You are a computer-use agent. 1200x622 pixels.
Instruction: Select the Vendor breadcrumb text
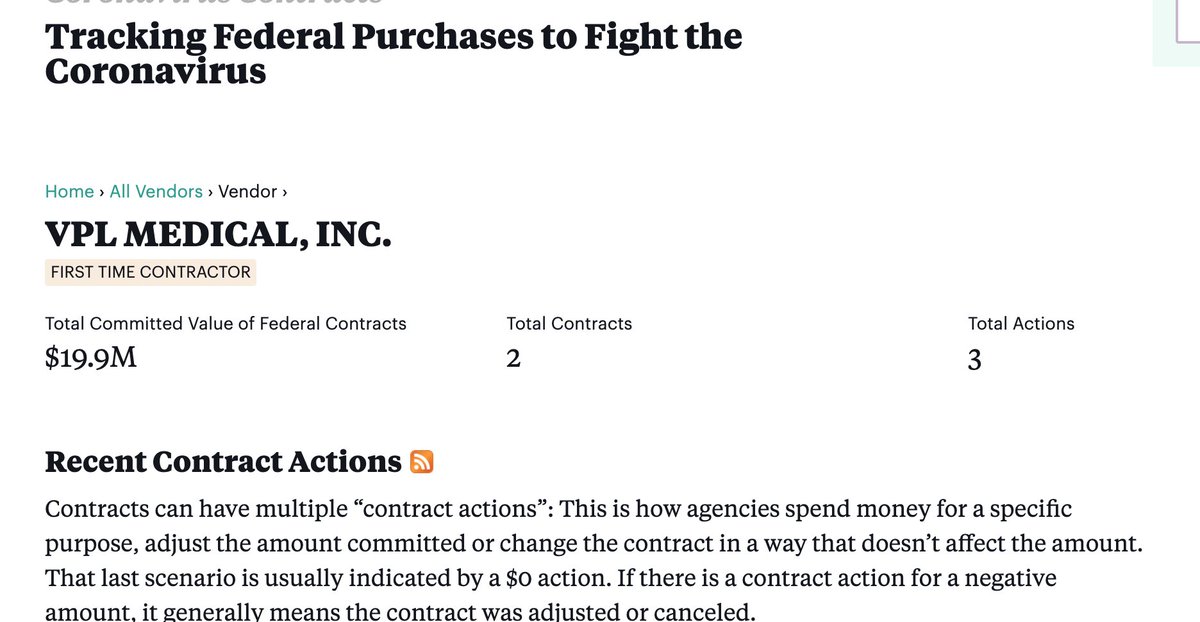[247, 191]
